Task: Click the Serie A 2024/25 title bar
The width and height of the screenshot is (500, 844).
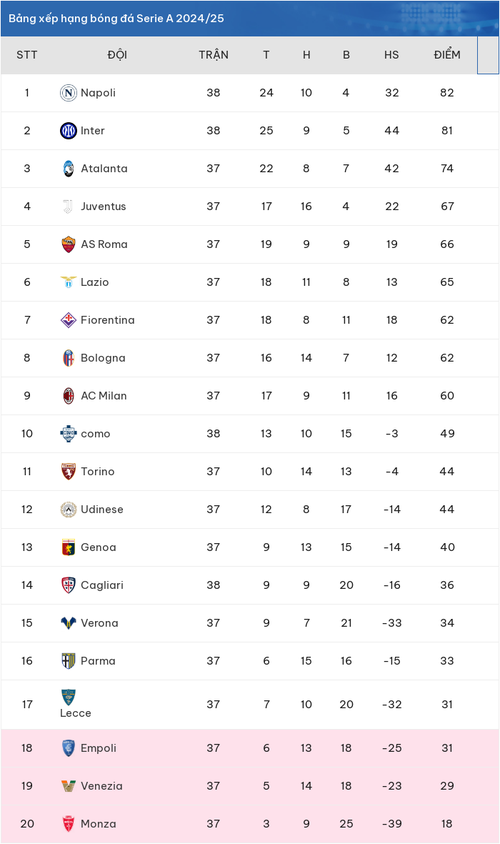Action: [x=250, y=18]
